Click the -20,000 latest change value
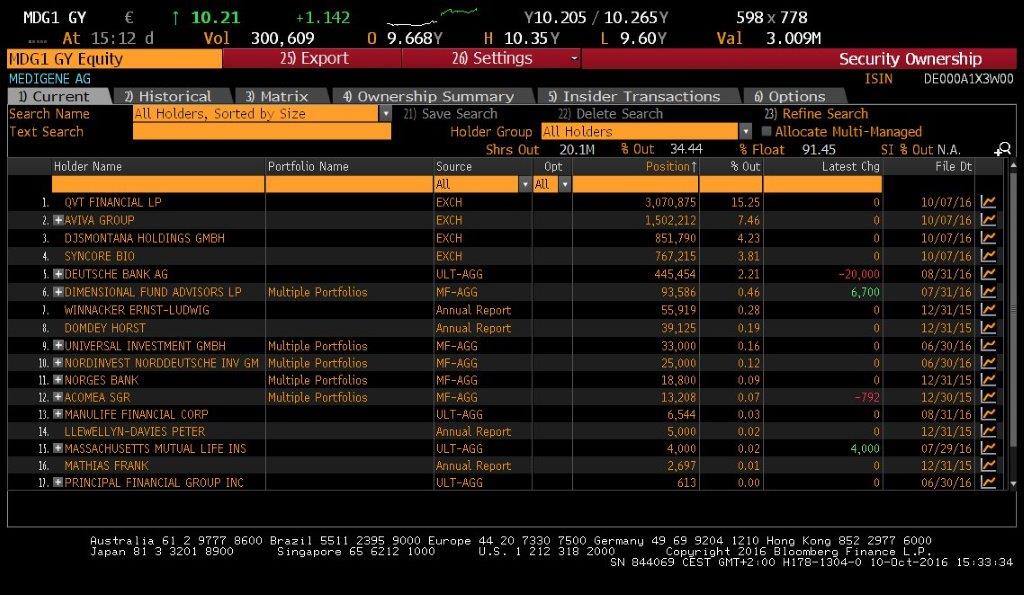1024x595 pixels. (x=859, y=274)
